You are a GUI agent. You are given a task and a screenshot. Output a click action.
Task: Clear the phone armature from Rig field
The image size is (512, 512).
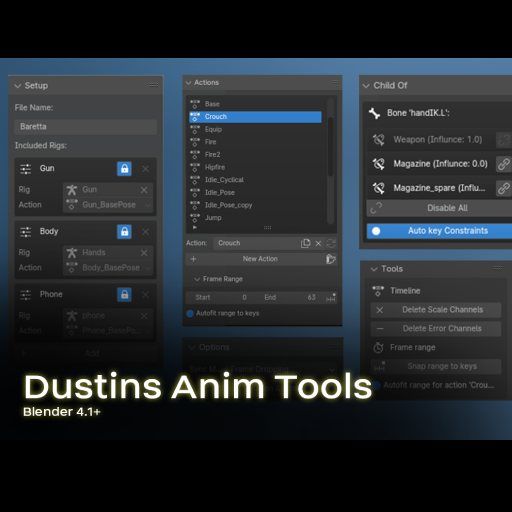tap(144, 316)
